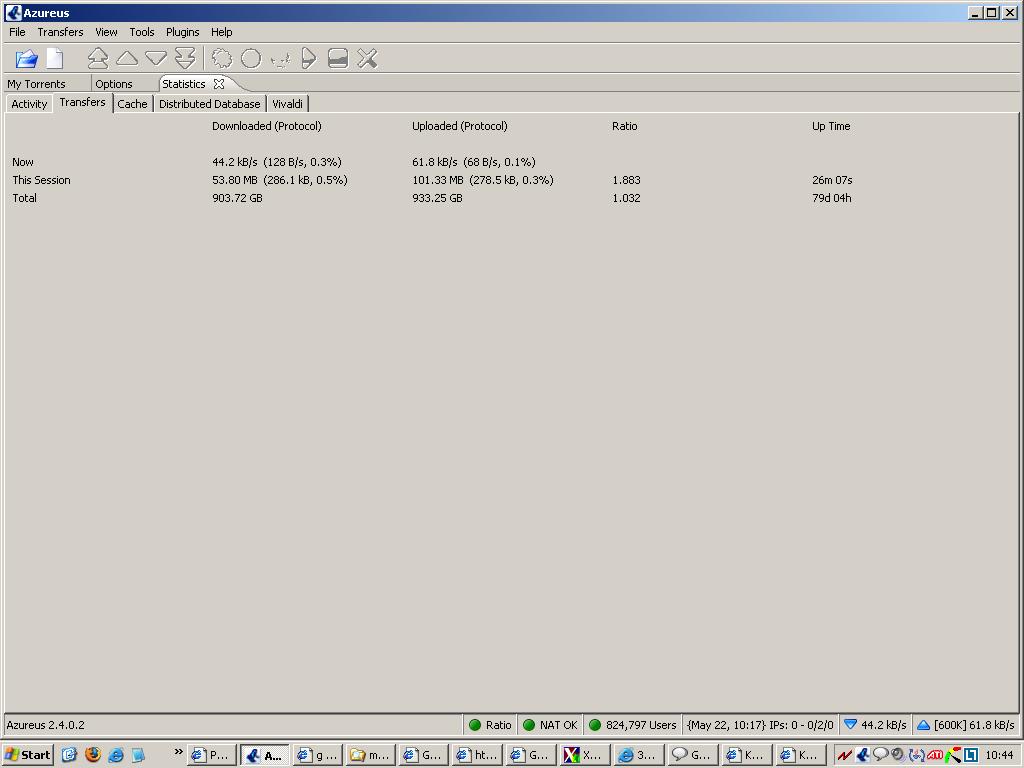Click the Remove X icon in toolbar
This screenshot has height=768, width=1024.
(x=367, y=59)
